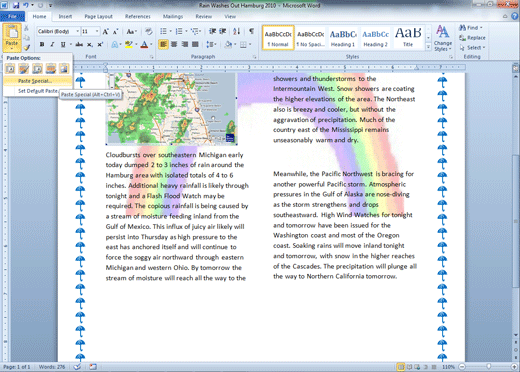The width and height of the screenshot is (520, 372).
Task: Click the Clear Formatting icon
Action: pos(149,32)
